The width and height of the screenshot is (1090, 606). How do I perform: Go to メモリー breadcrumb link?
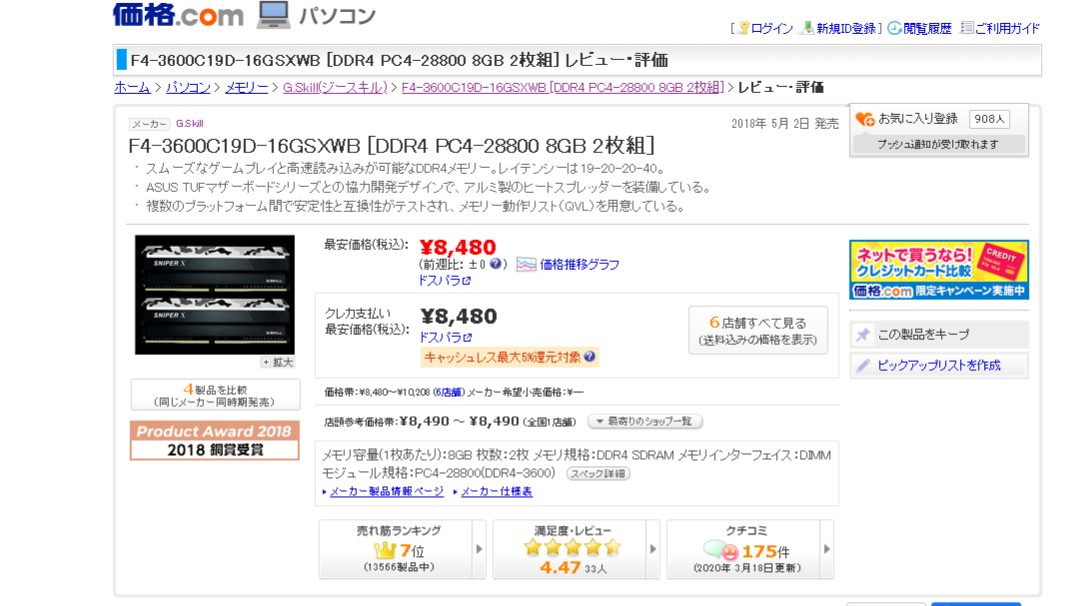tap(246, 88)
